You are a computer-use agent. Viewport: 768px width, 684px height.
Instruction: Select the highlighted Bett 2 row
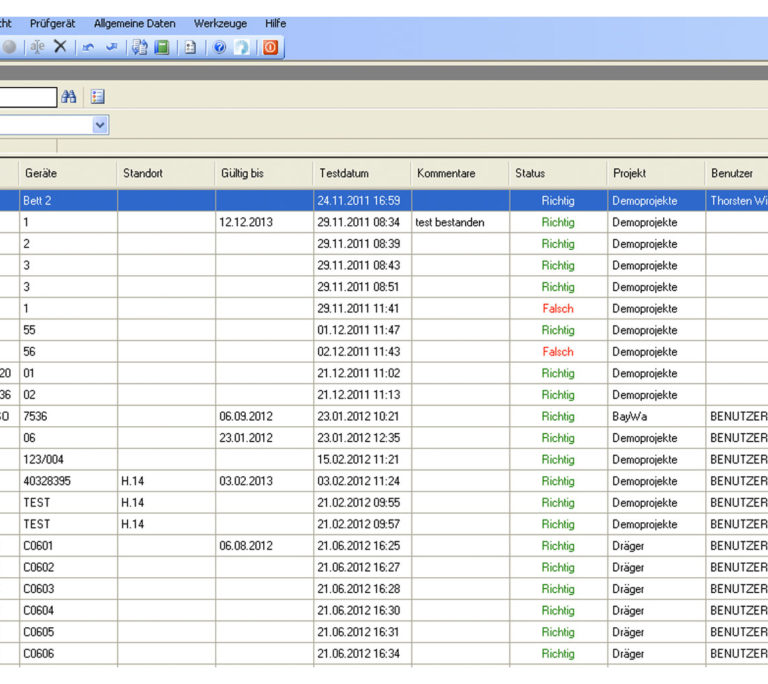(384, 201)
